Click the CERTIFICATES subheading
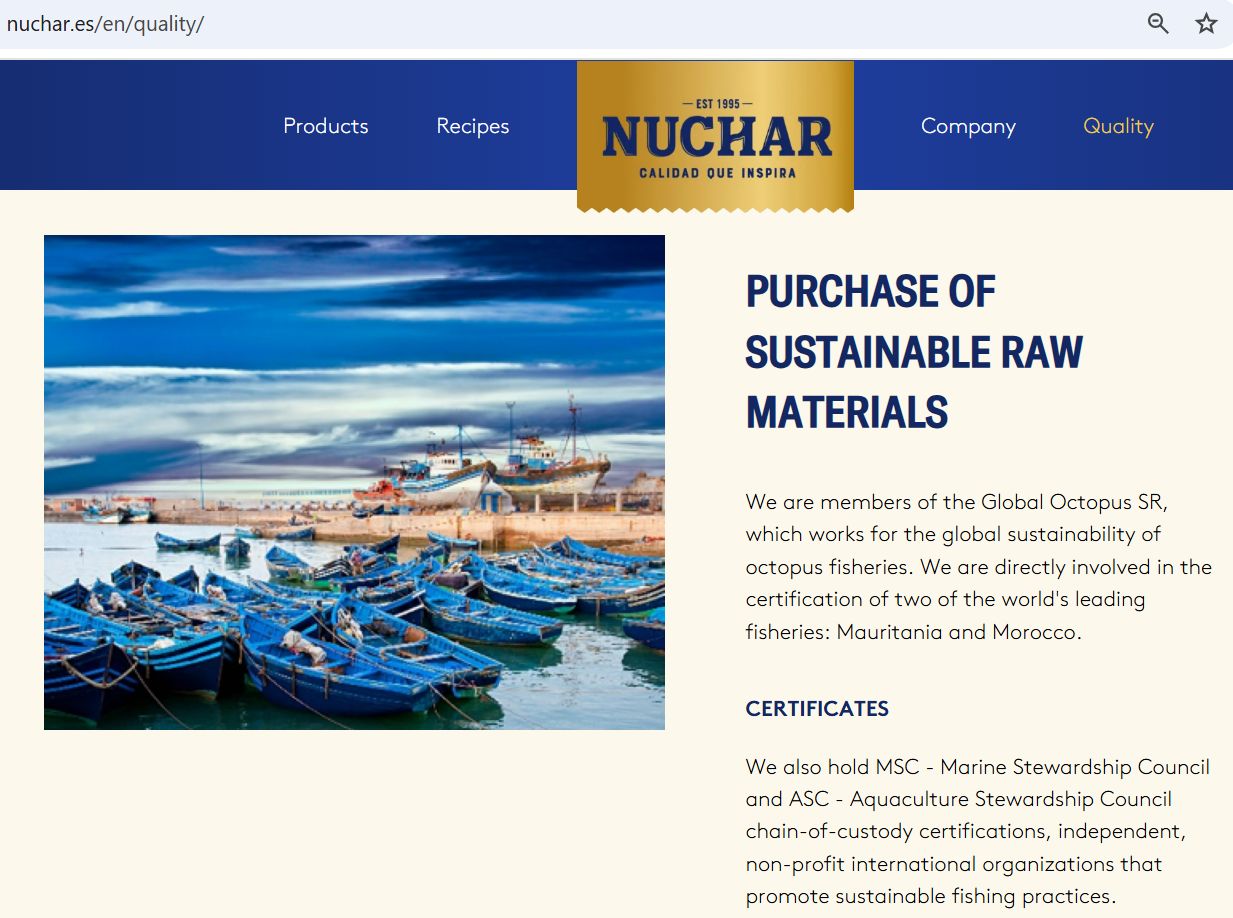 pyautogui.click(x=817, y=709)
